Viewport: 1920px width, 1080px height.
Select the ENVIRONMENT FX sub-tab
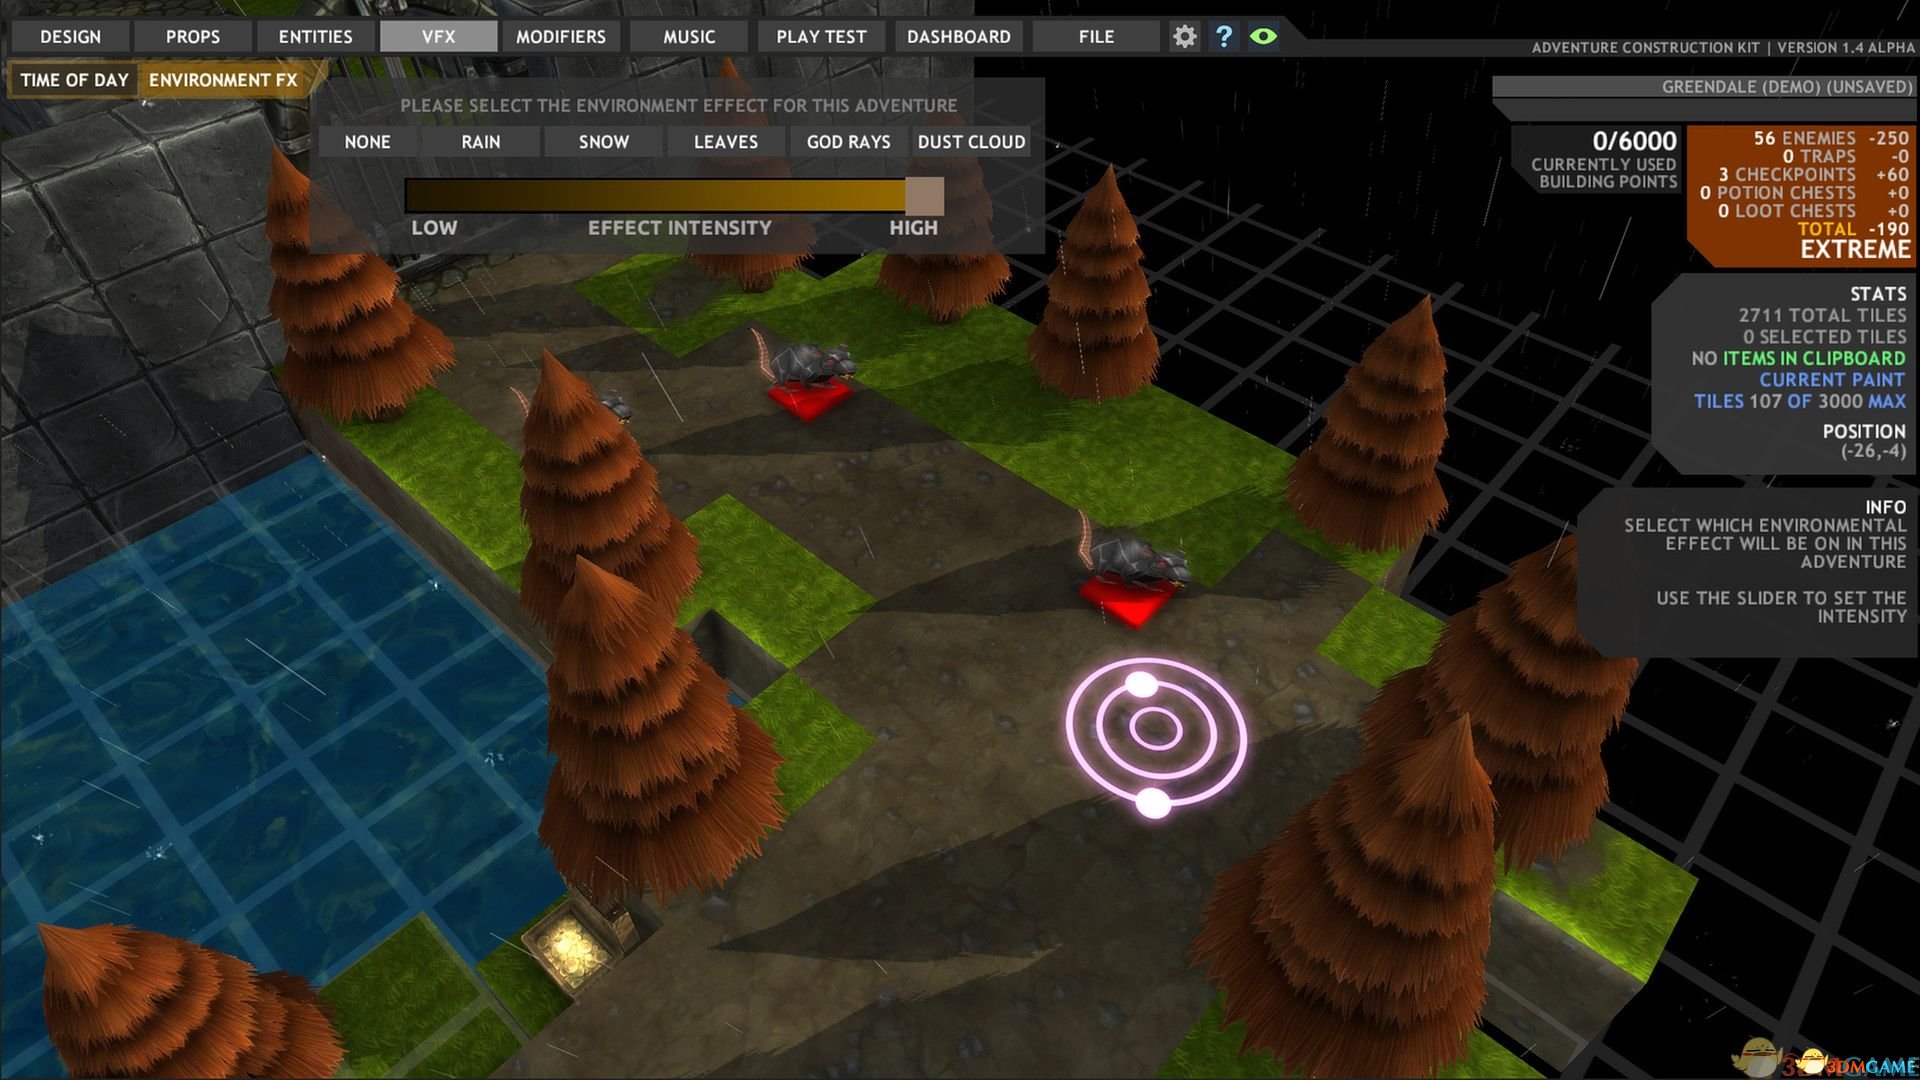pos(224,80)
